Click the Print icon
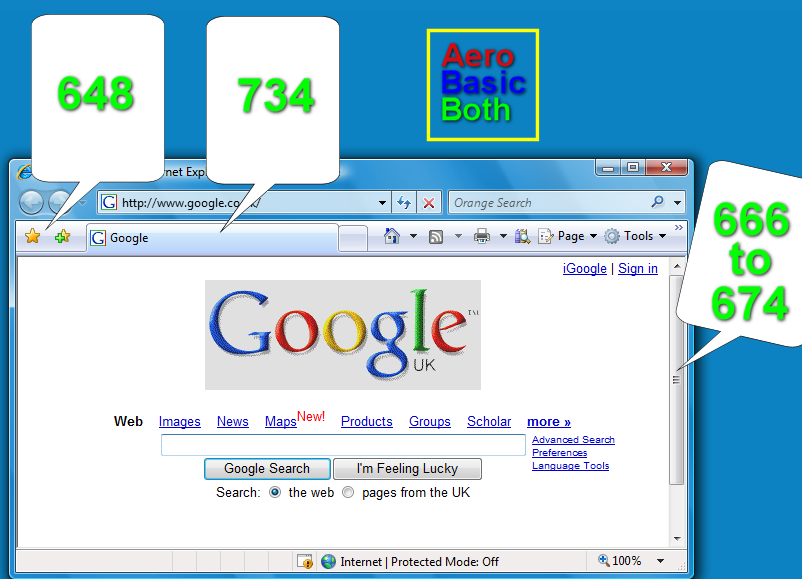This screenshot has height=579, width=802. pos(482,236)
